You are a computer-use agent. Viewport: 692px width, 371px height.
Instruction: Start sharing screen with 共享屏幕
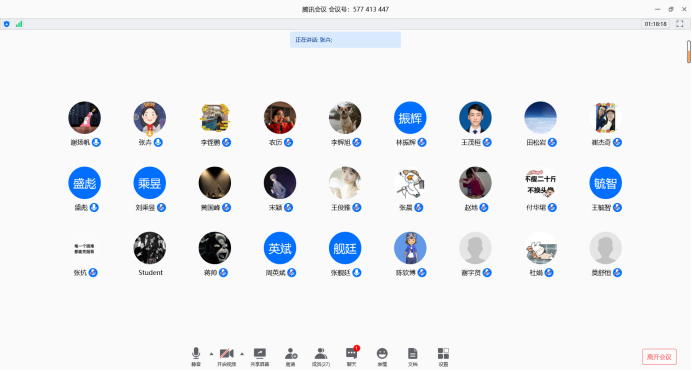(x=260, y=357)
